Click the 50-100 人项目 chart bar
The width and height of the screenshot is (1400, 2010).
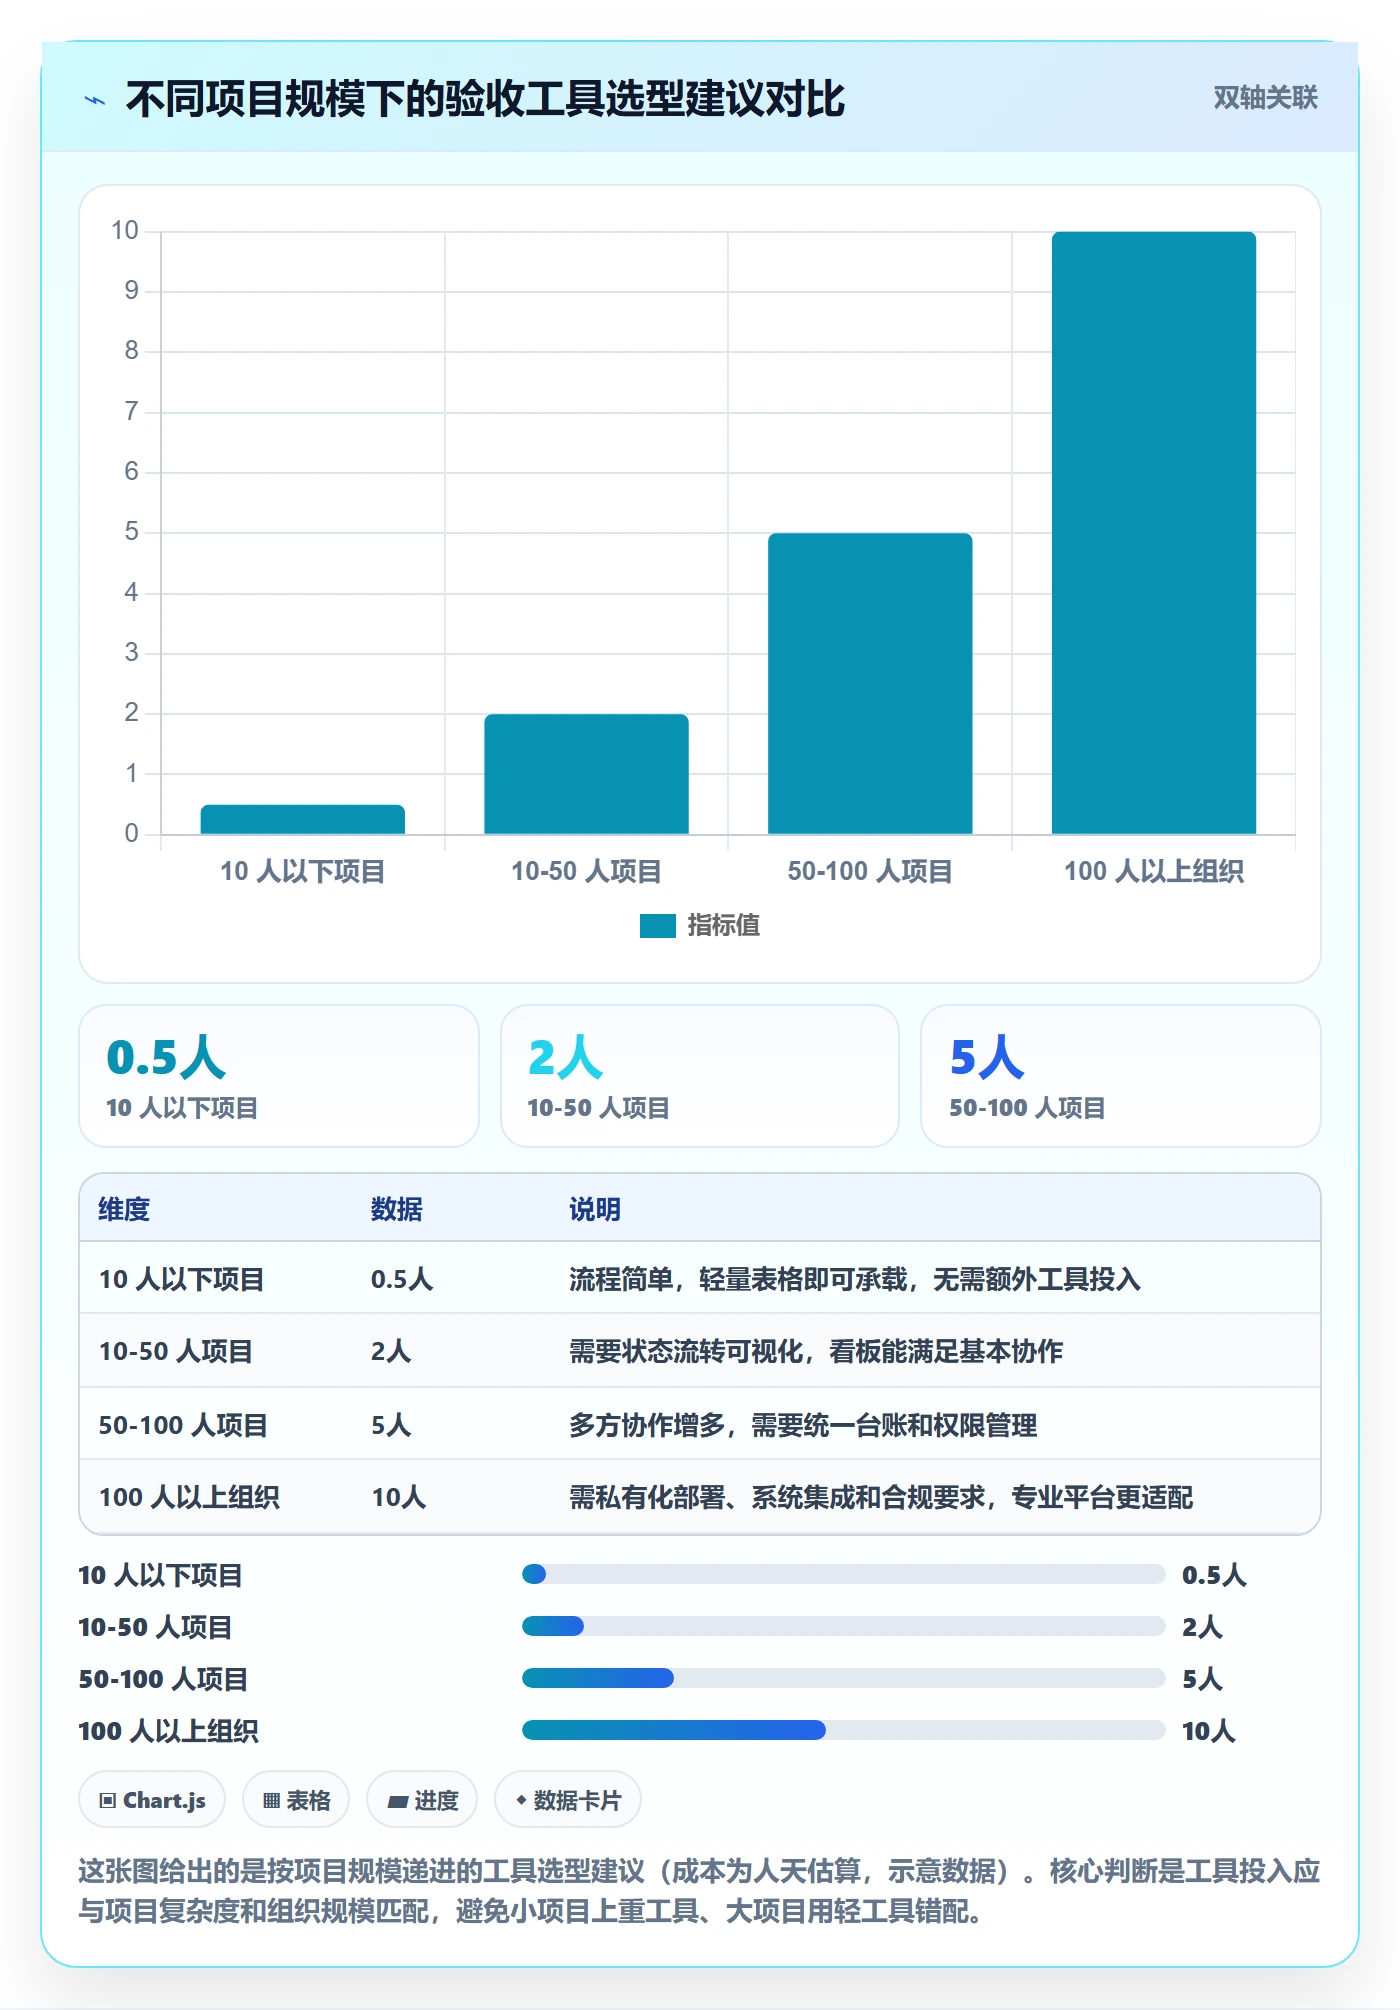pos(870,683)
